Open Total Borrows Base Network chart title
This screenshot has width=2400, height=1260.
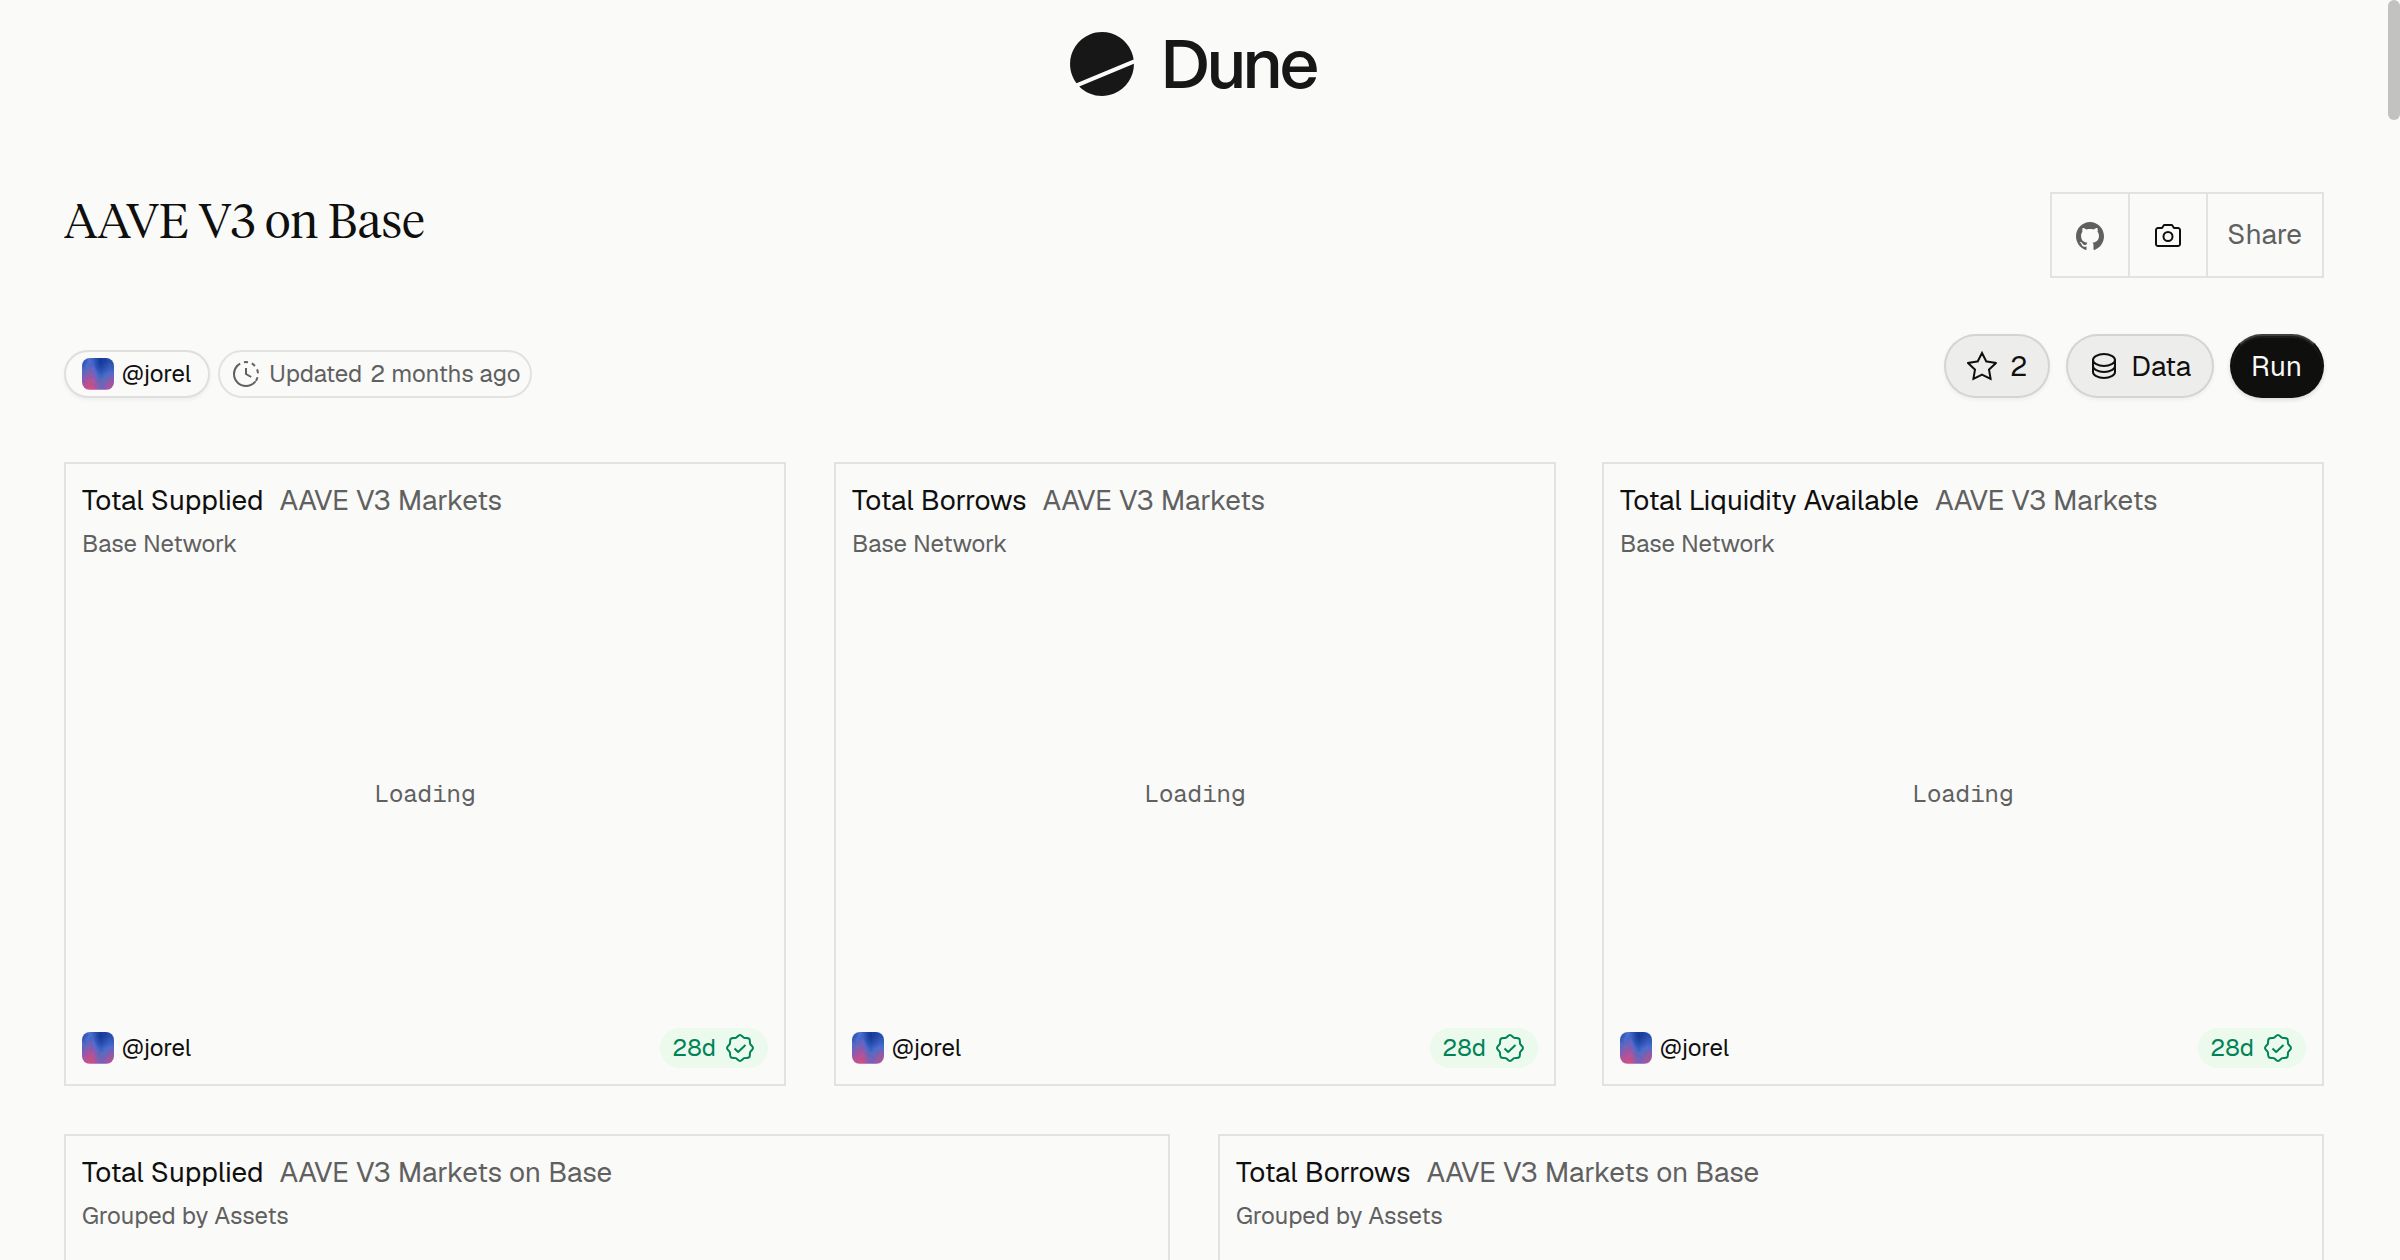pos(939,500)
